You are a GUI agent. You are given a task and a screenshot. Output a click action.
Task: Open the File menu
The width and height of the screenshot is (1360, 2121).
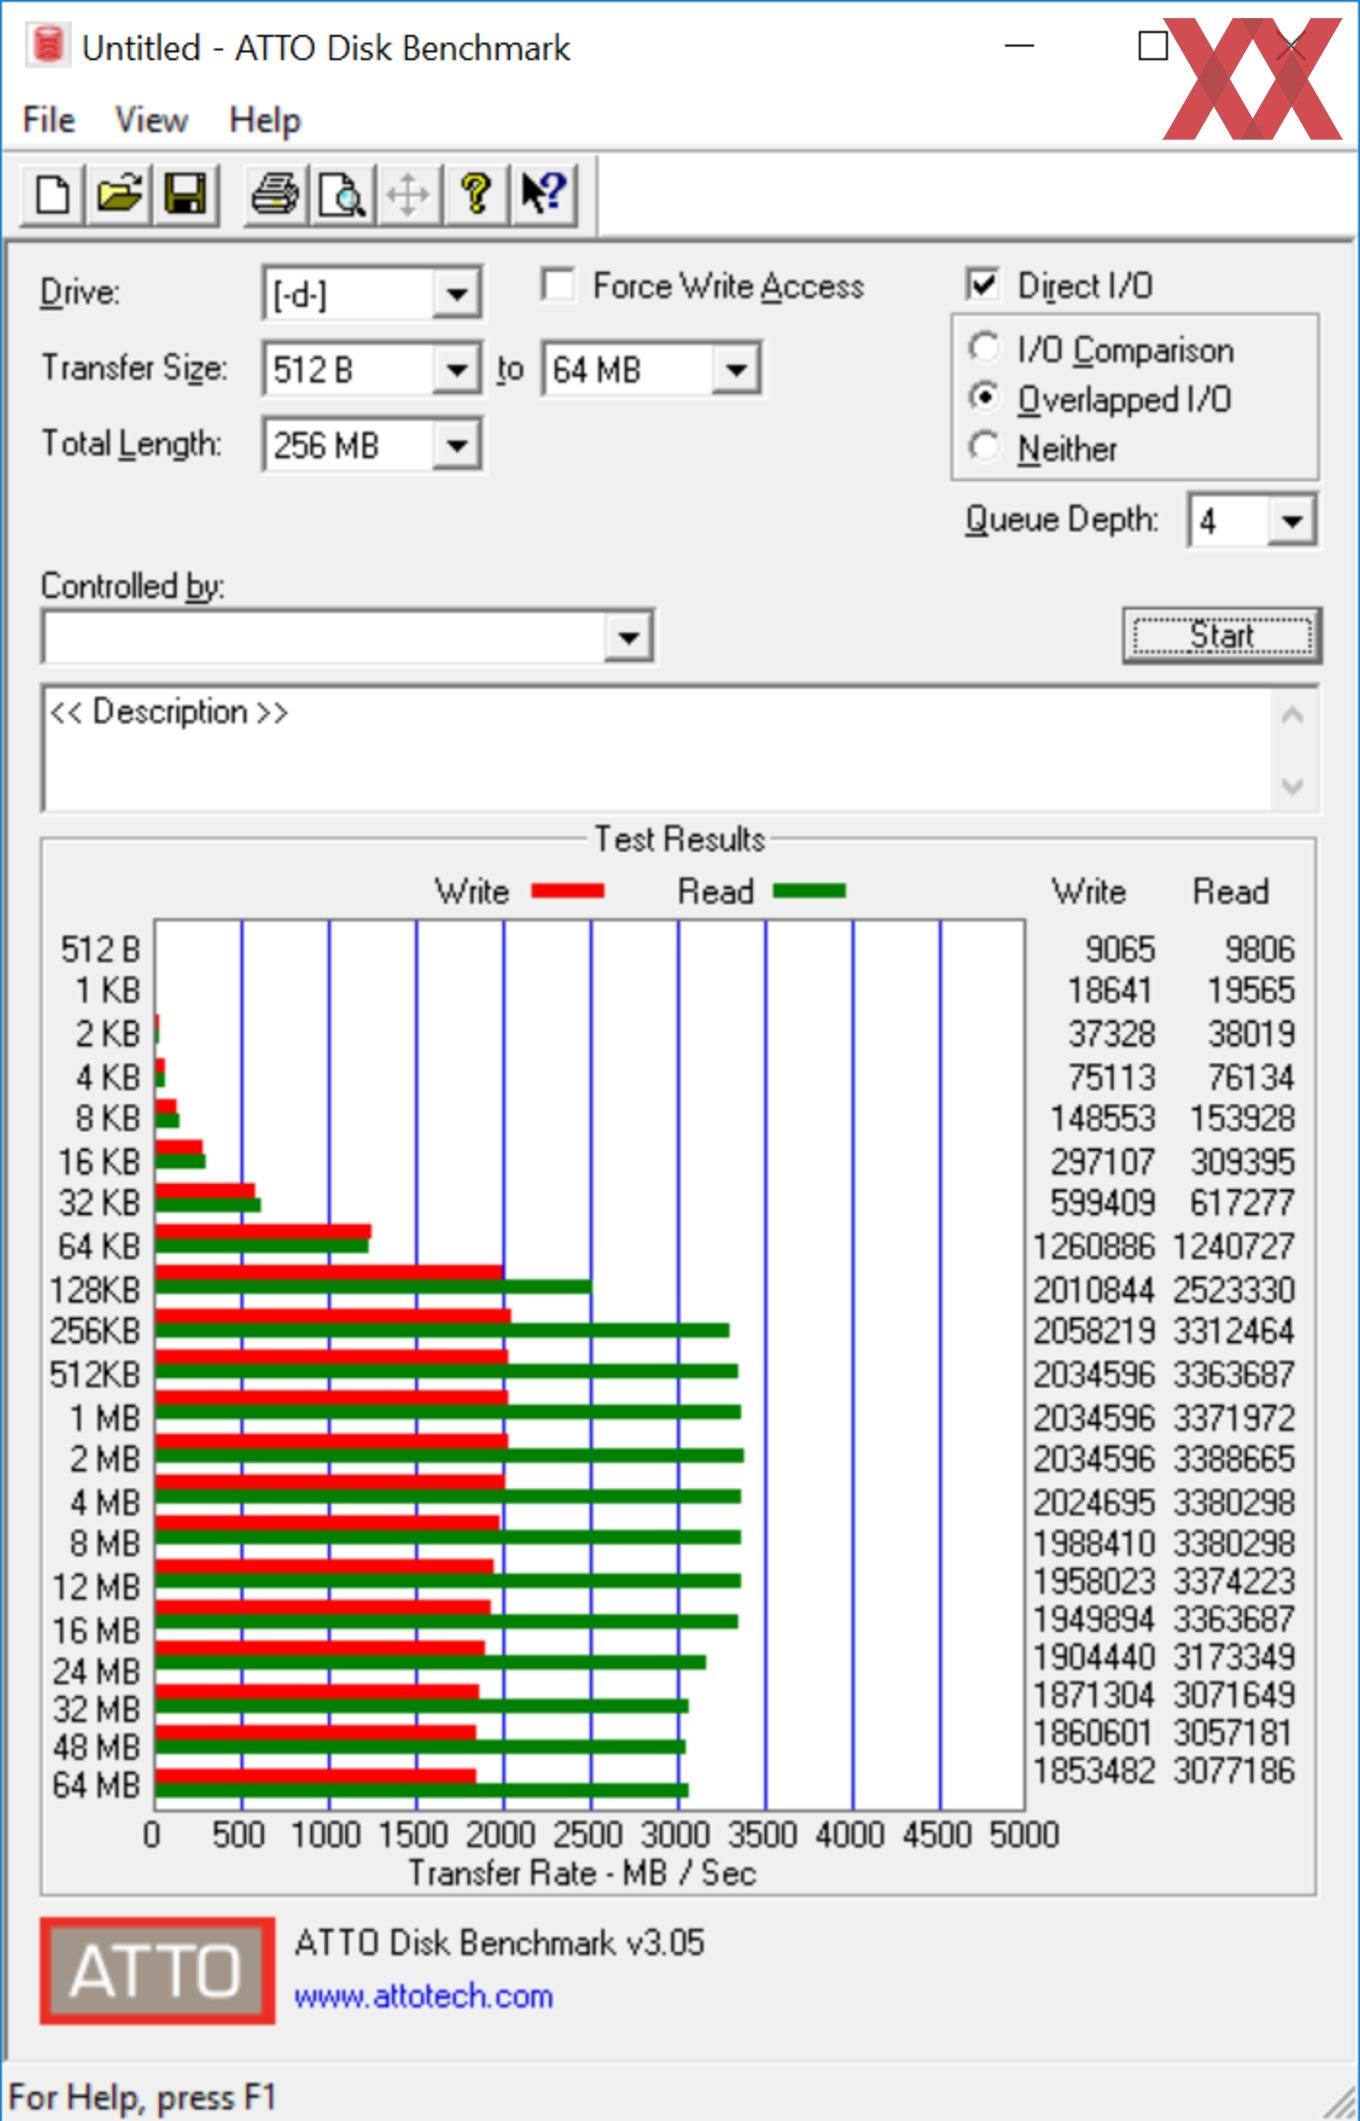[48, 120]
